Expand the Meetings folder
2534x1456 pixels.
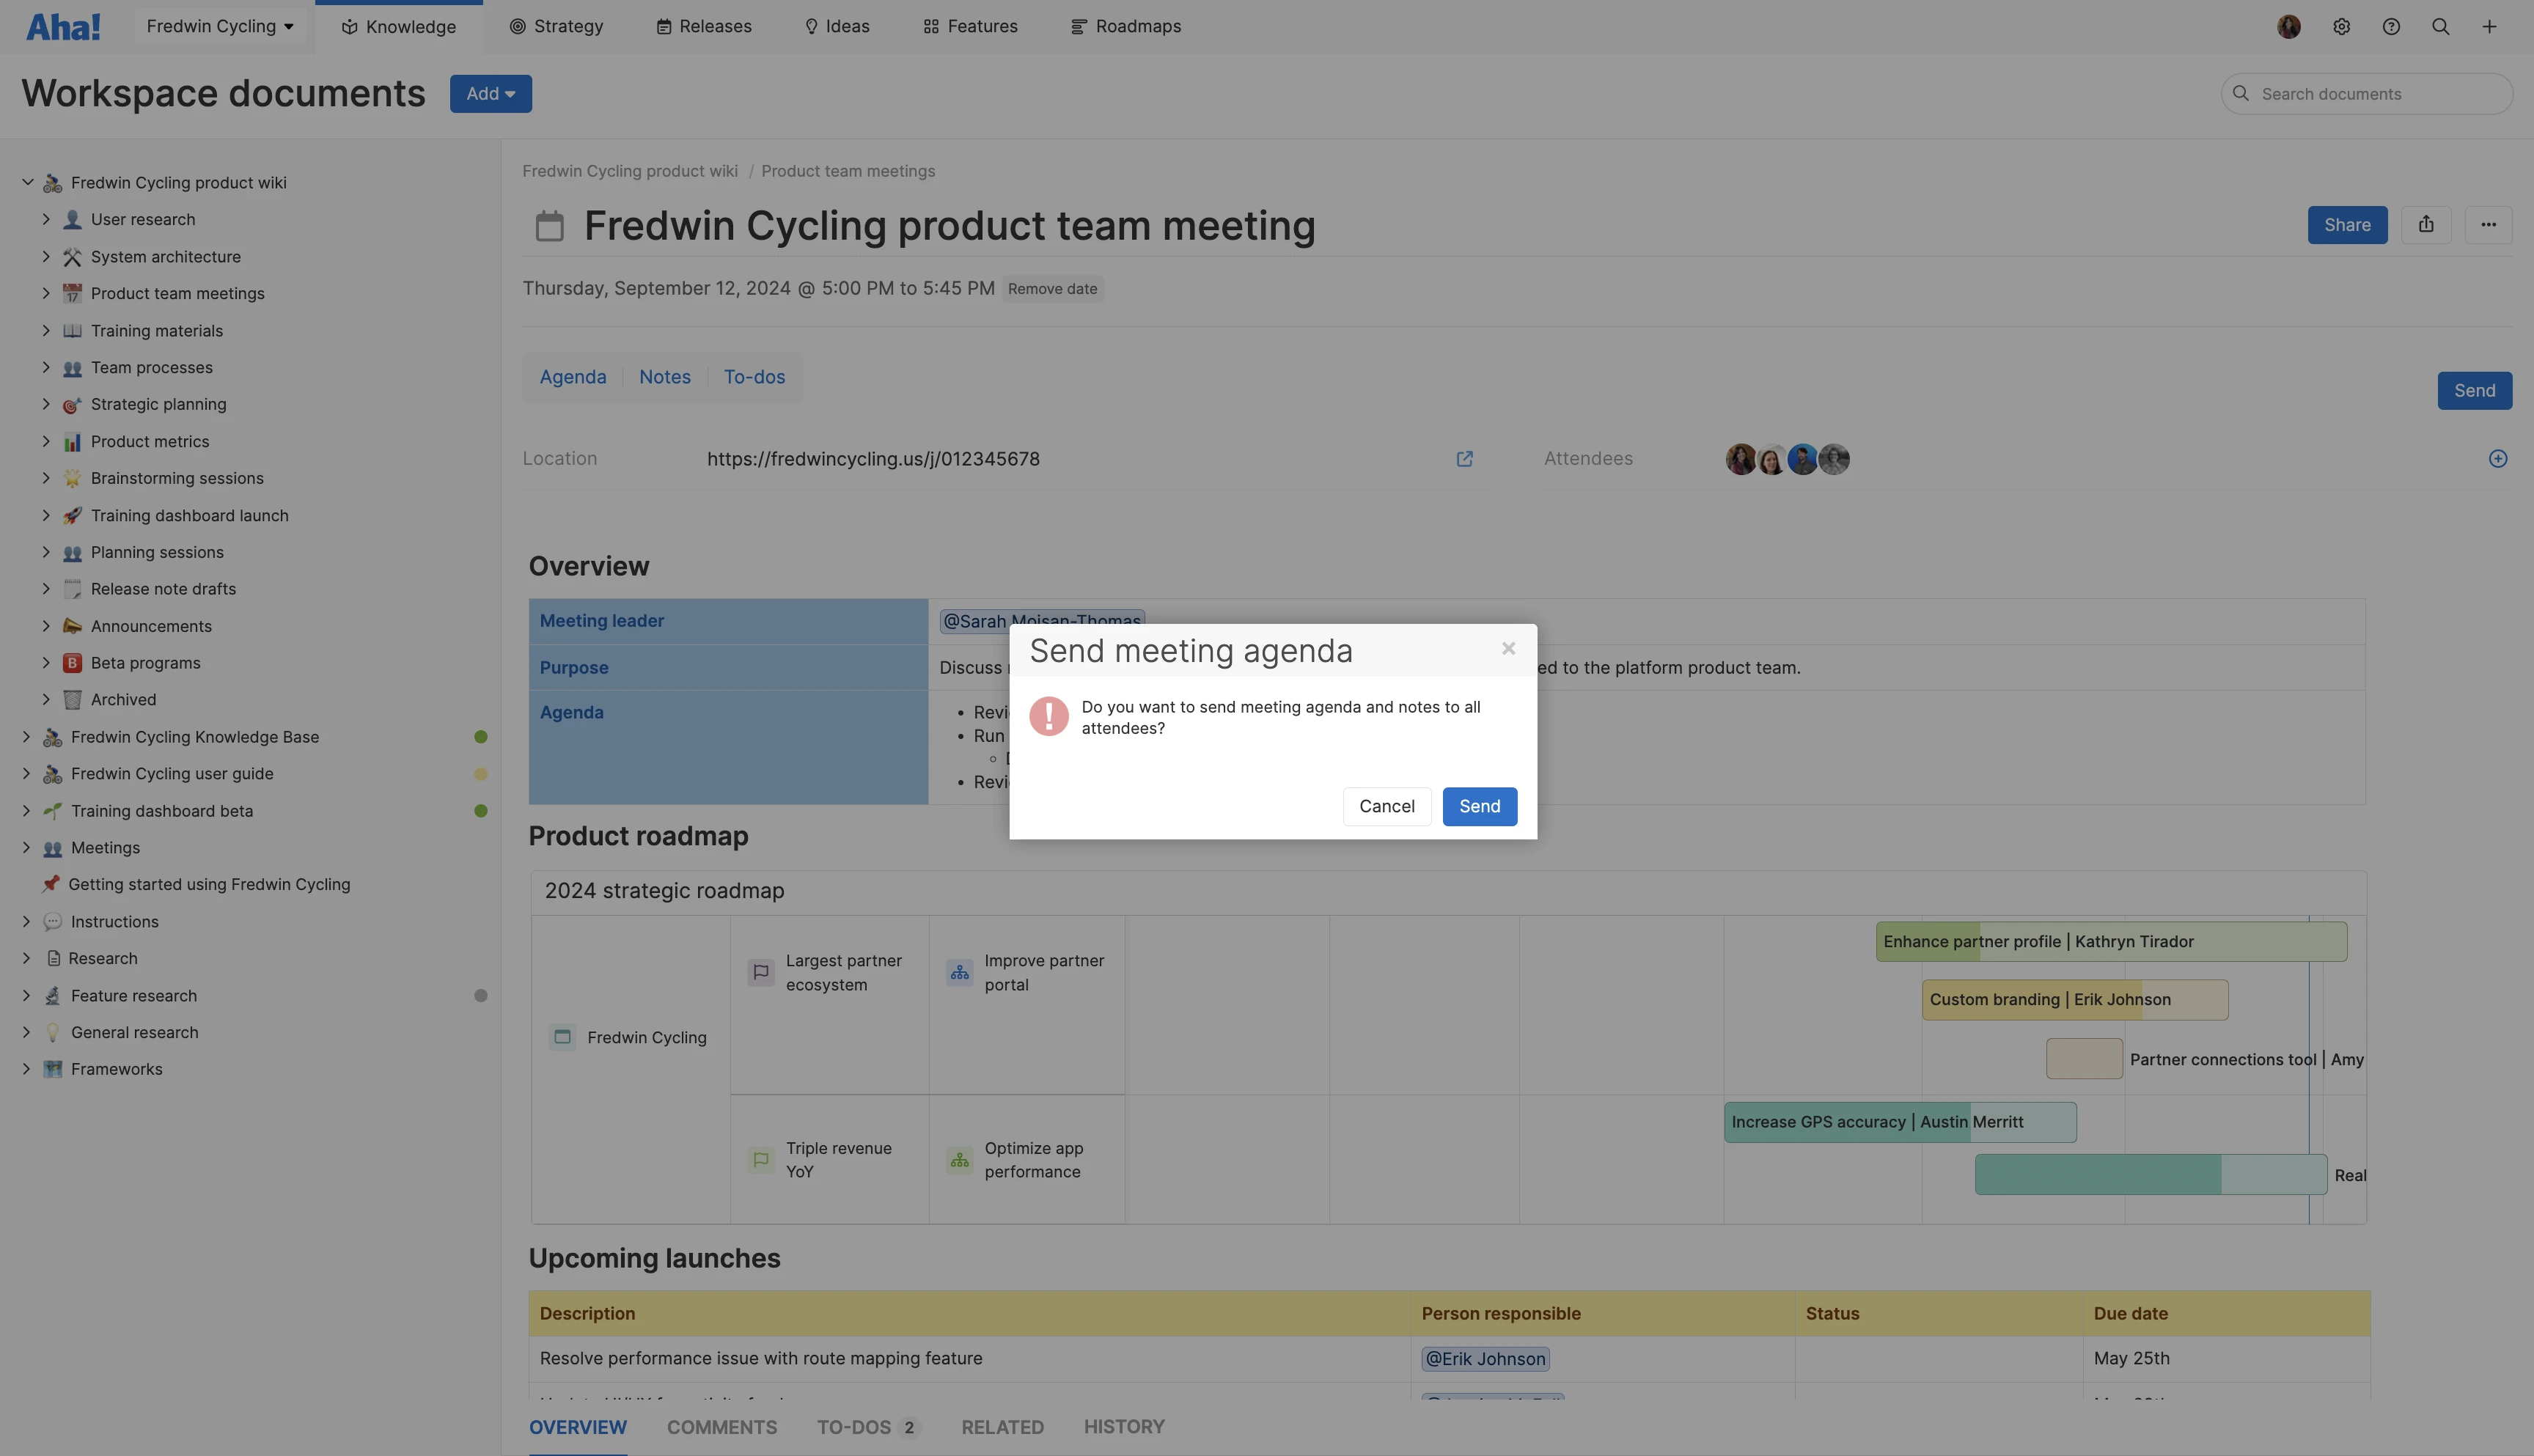(x=26, y=847)
